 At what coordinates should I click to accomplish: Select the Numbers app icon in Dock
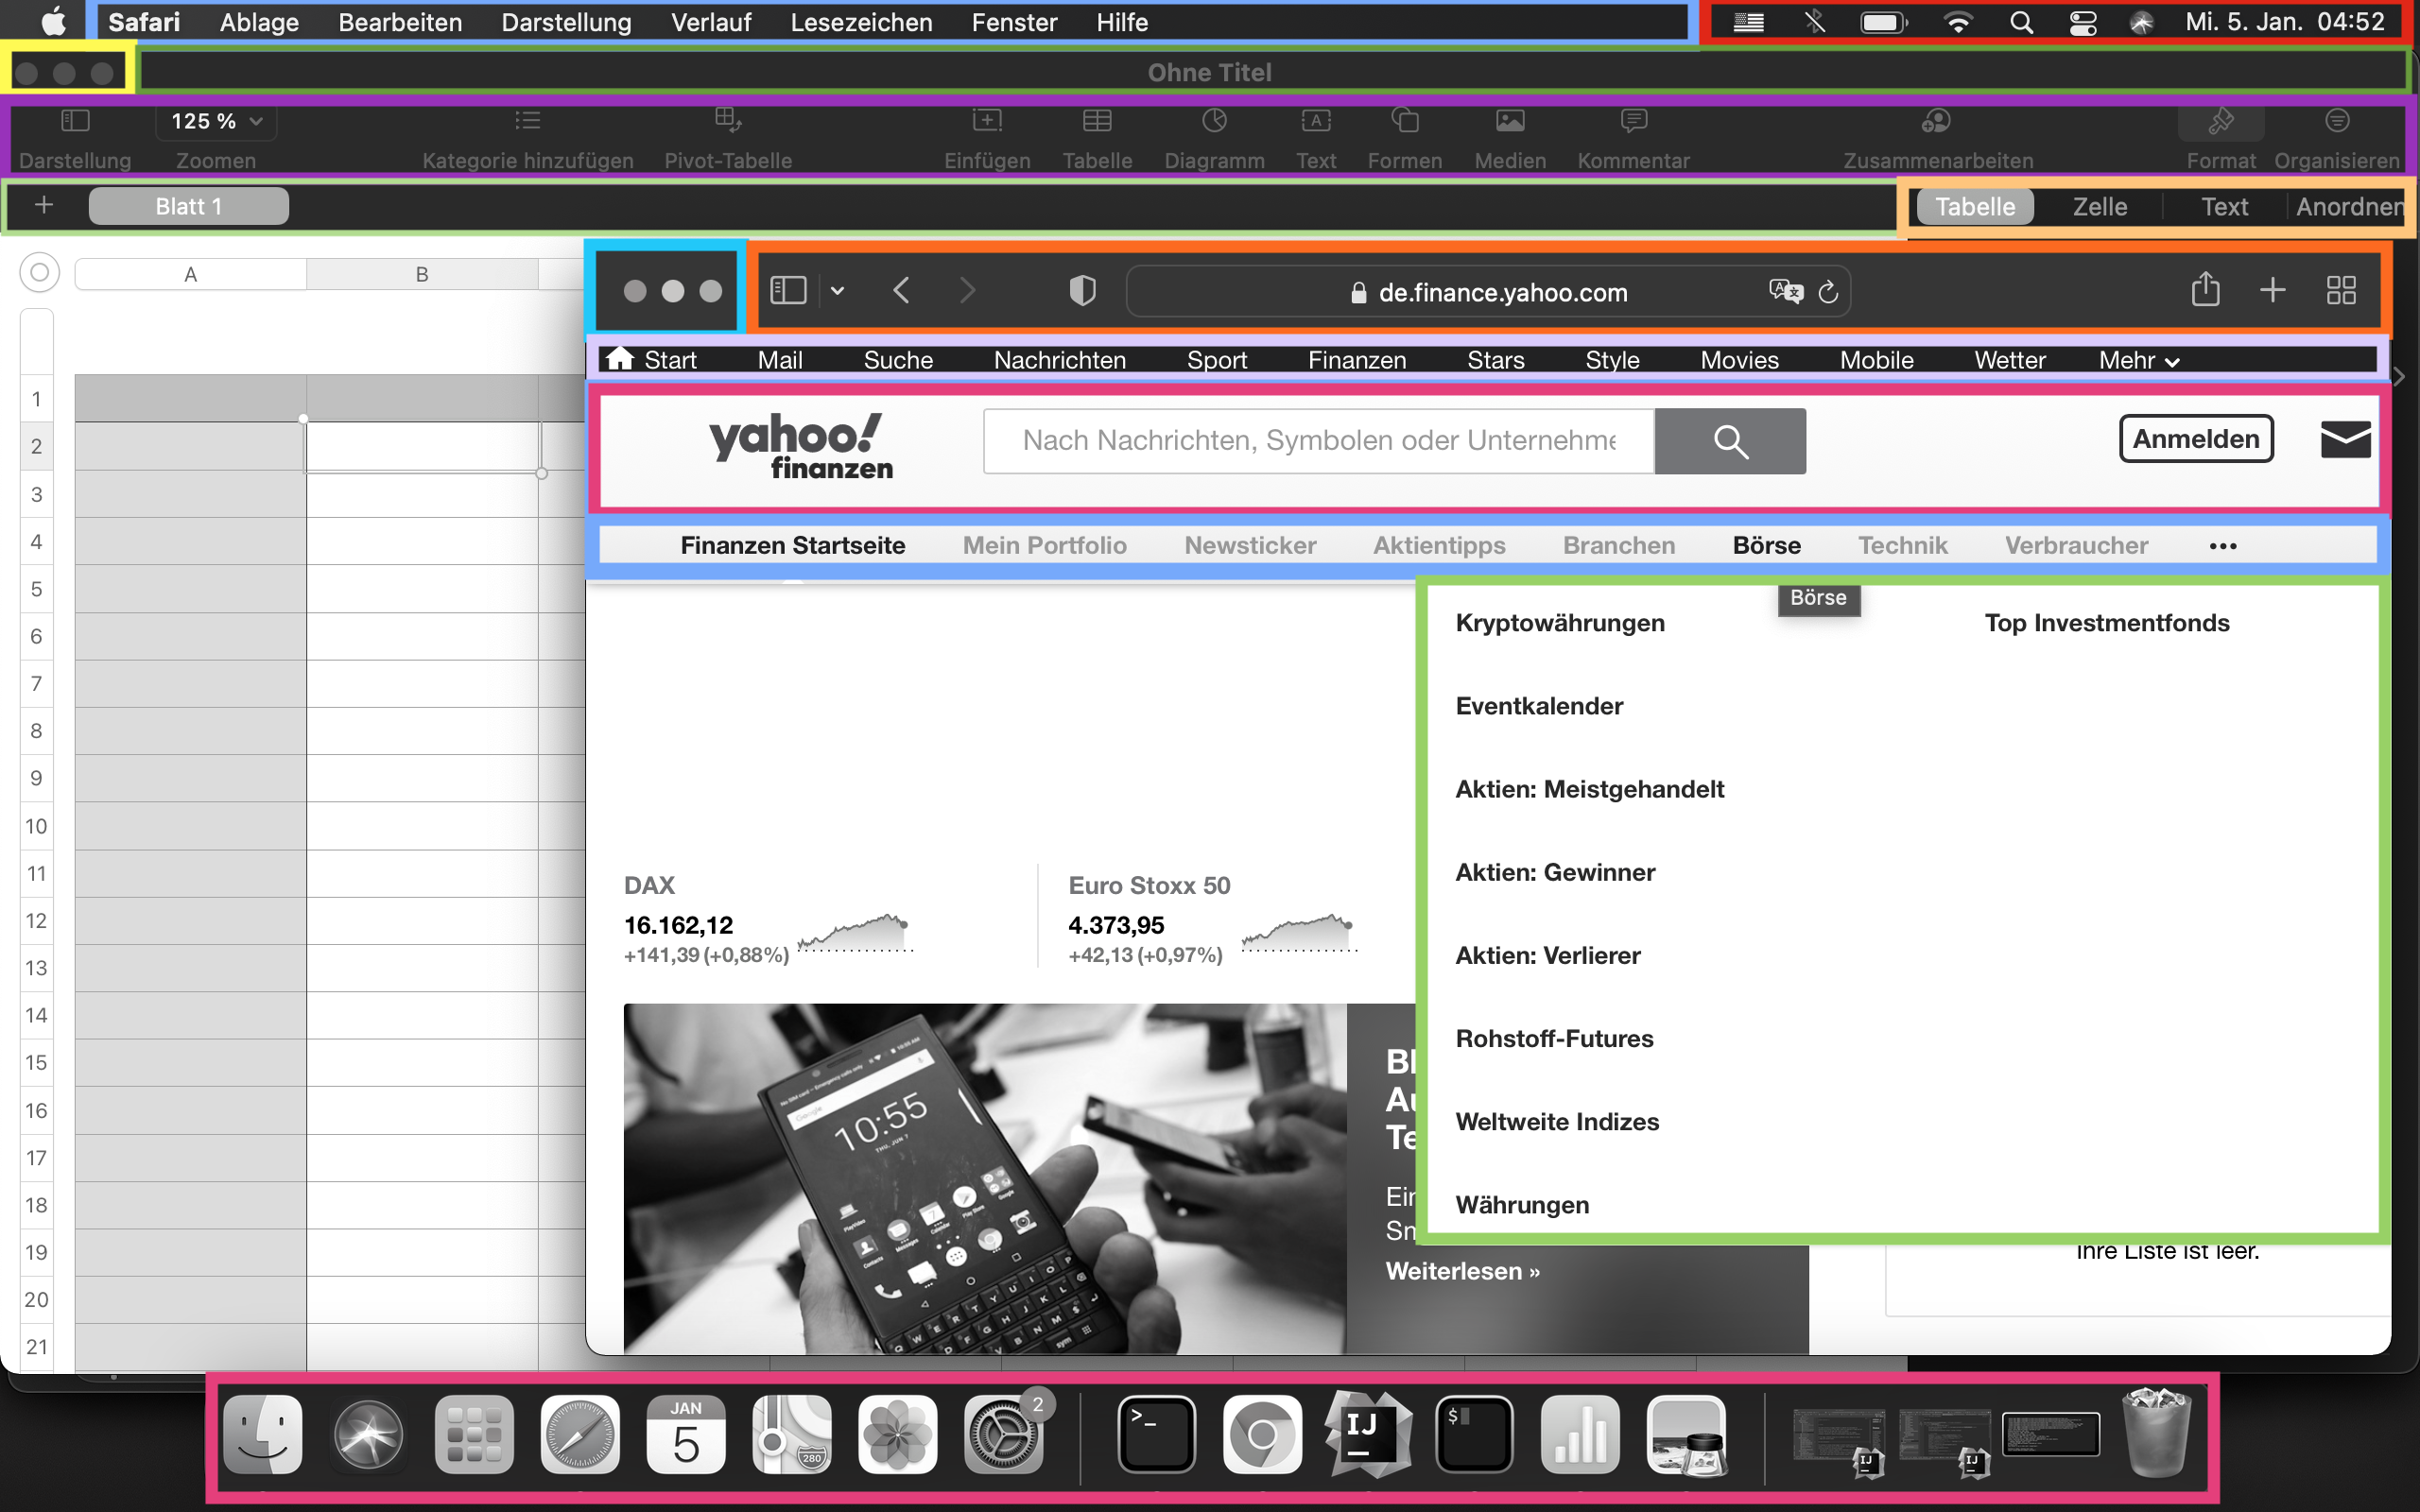[1577, 1439]
